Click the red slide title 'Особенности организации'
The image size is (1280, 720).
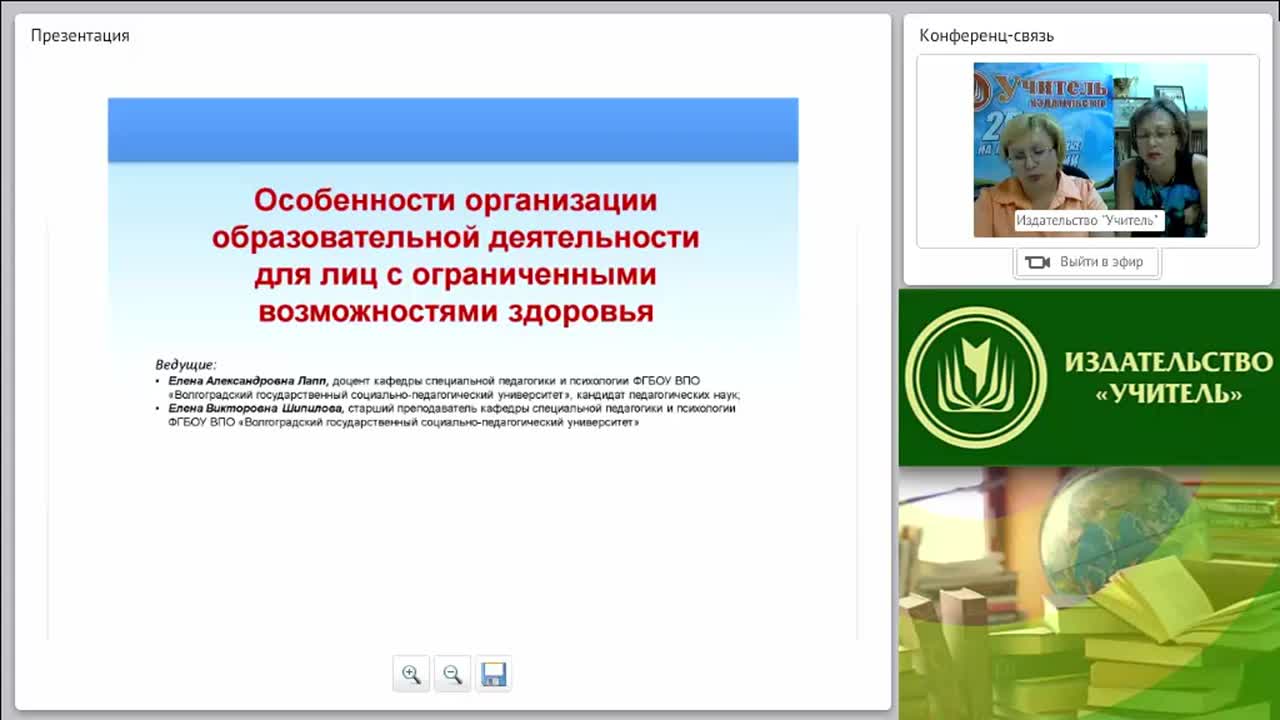point(456,200)
